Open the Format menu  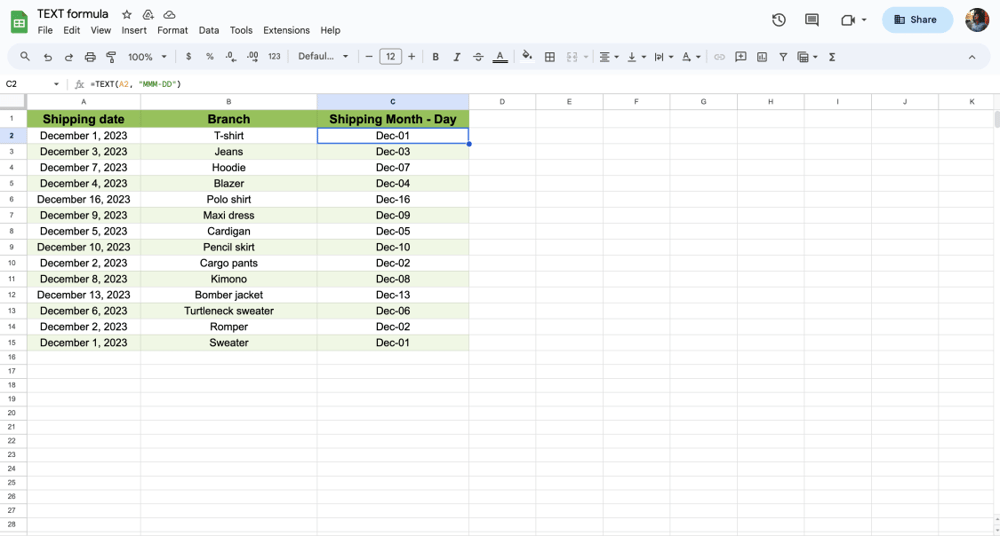[x=172, y=31]
